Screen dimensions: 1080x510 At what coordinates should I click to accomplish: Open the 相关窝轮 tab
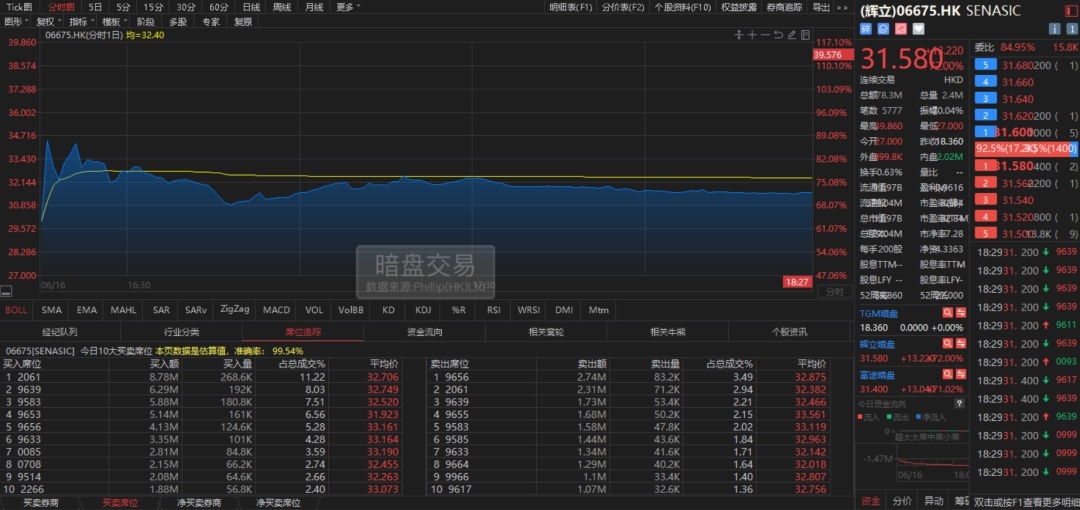point(546,332)
